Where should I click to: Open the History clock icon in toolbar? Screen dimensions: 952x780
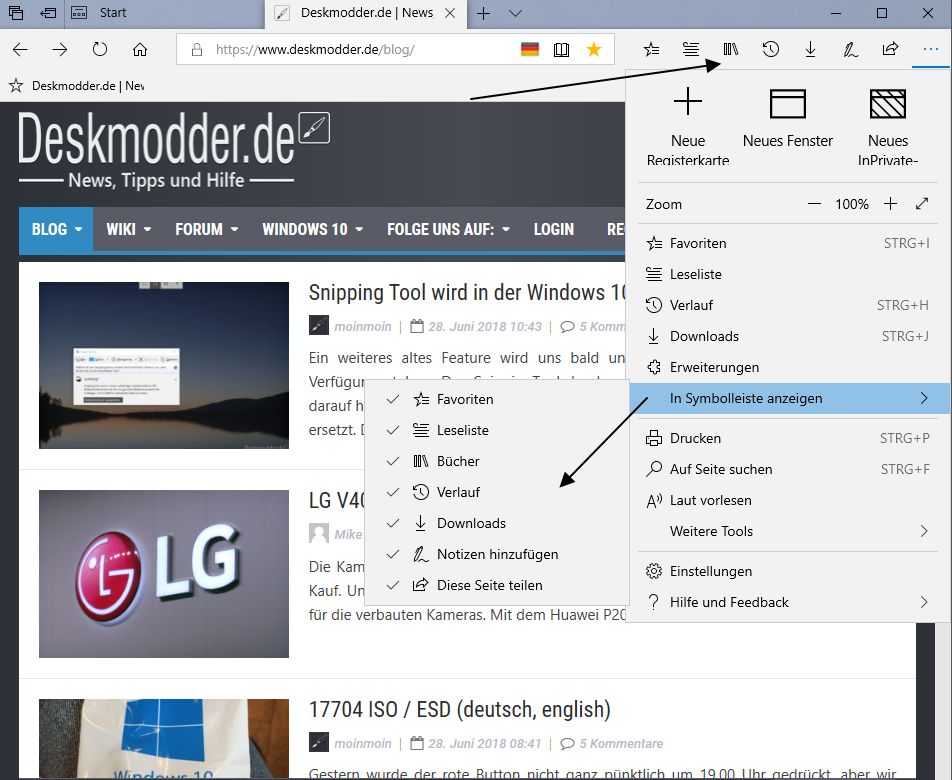(770, 49)
